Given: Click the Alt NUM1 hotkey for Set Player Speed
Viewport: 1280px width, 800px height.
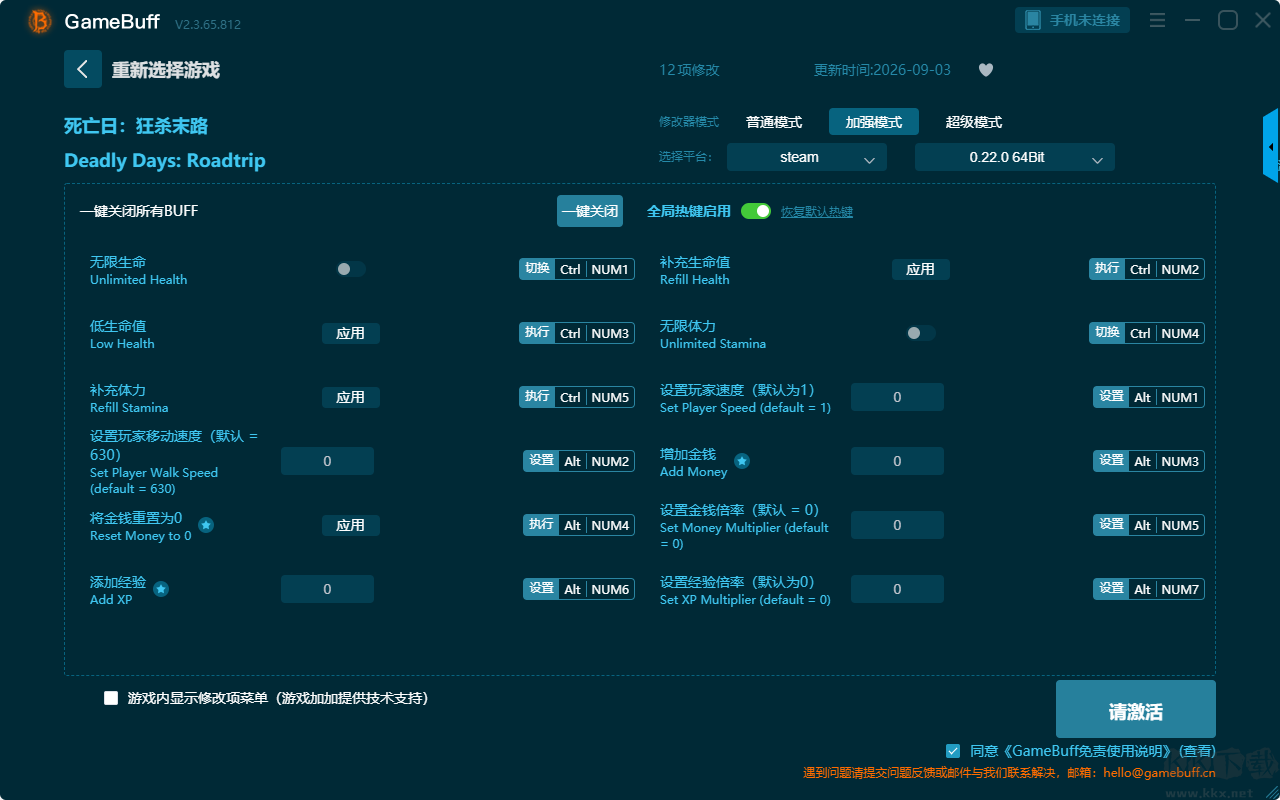Looking at the screenshot, I should tap(1149, 397).
